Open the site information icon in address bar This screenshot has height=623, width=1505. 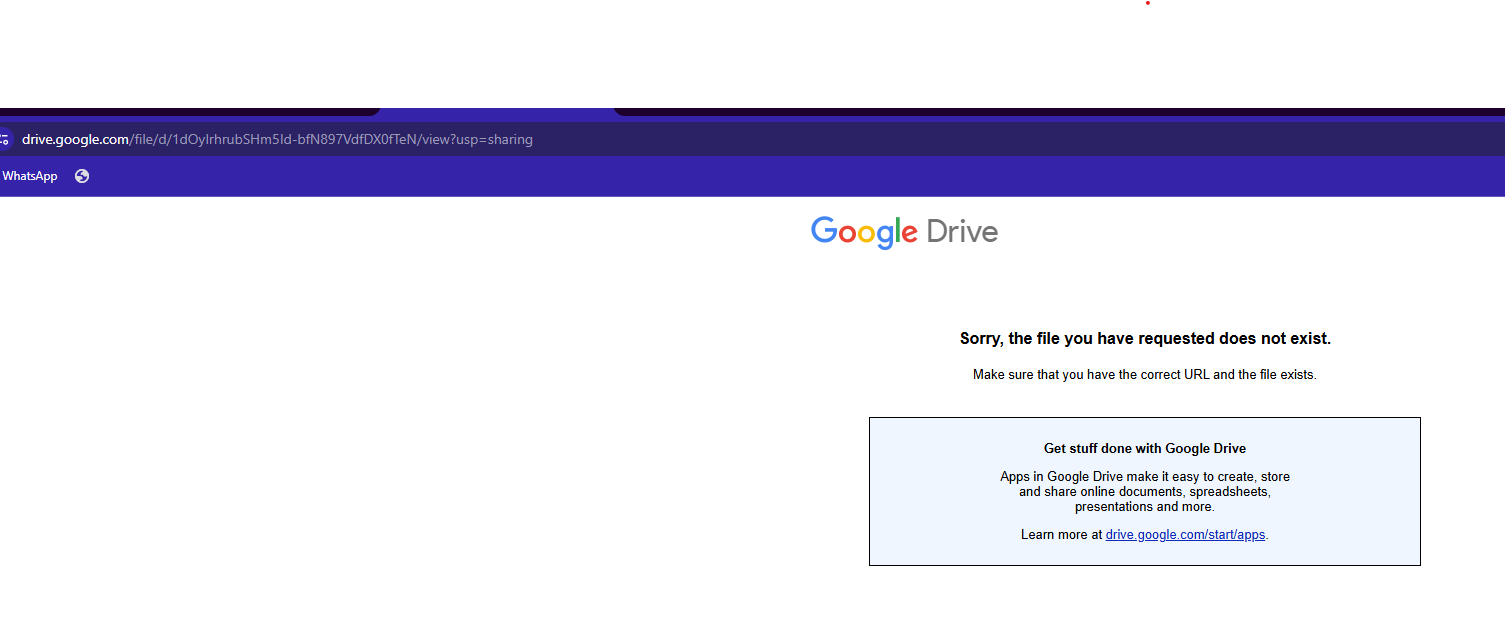[x=4, y=139]
